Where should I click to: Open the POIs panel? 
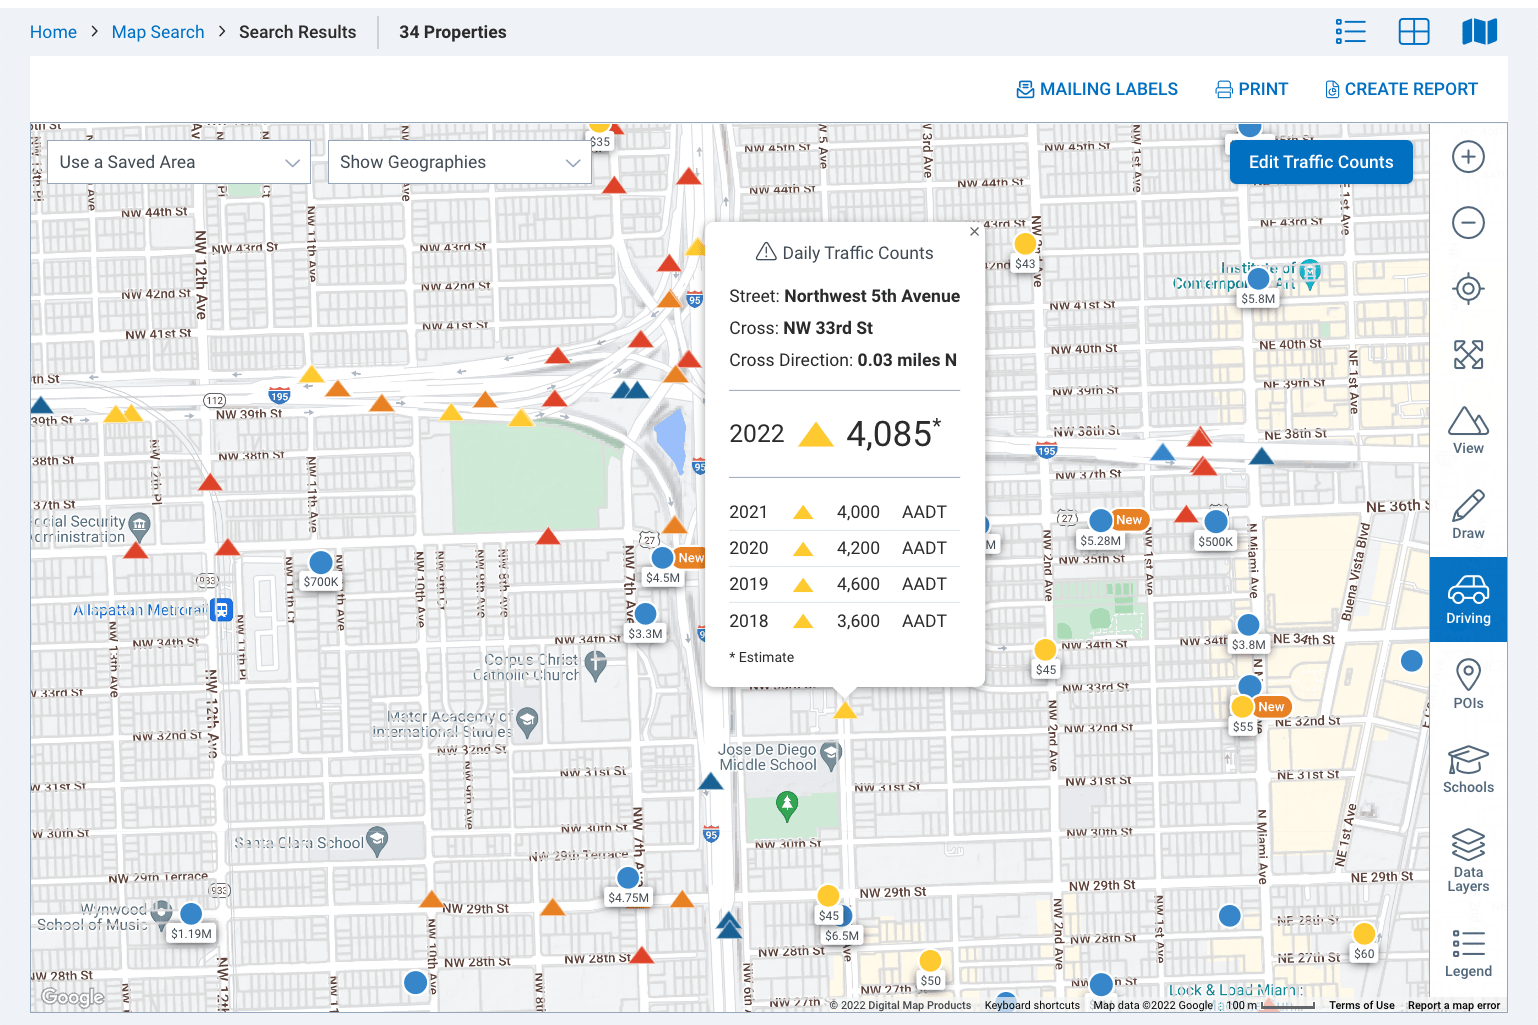(1467, 683)
